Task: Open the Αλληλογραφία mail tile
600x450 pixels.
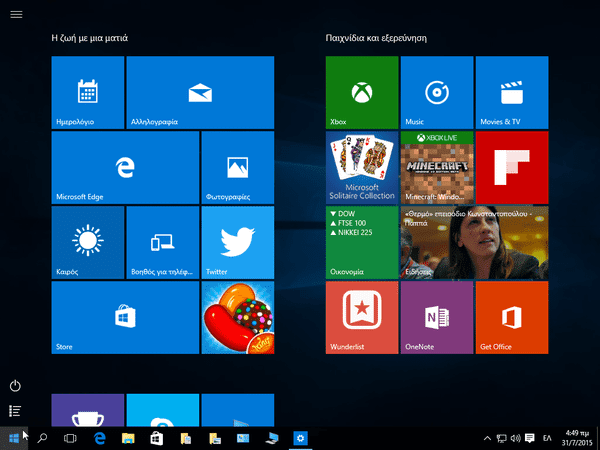Action: pos(200,92)
